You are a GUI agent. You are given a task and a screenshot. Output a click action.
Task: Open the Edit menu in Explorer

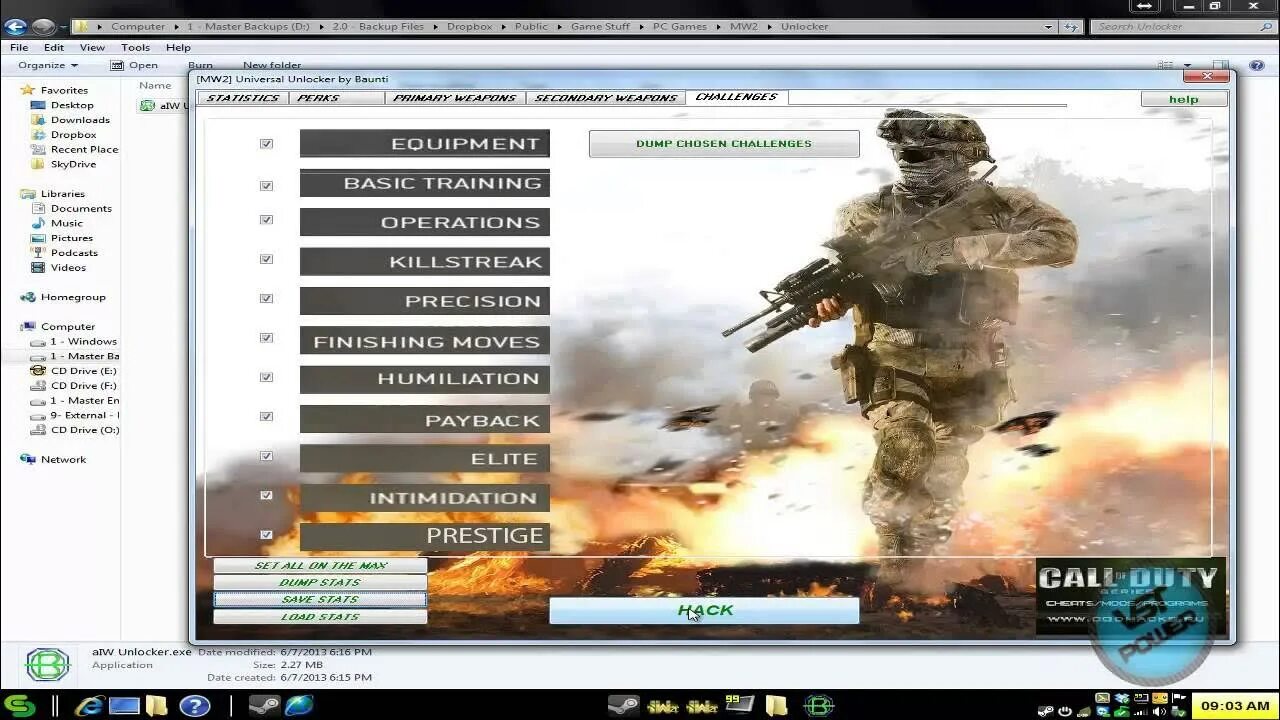click(54, 47)
